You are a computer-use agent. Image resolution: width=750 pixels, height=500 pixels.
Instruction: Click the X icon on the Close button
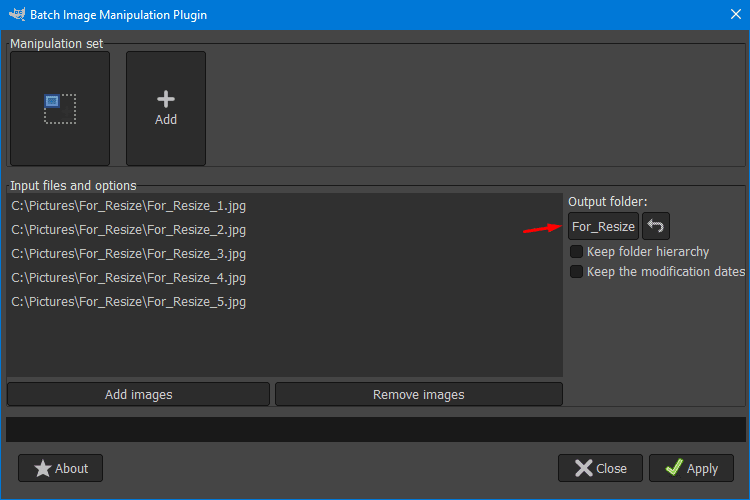tap(584, 468)
